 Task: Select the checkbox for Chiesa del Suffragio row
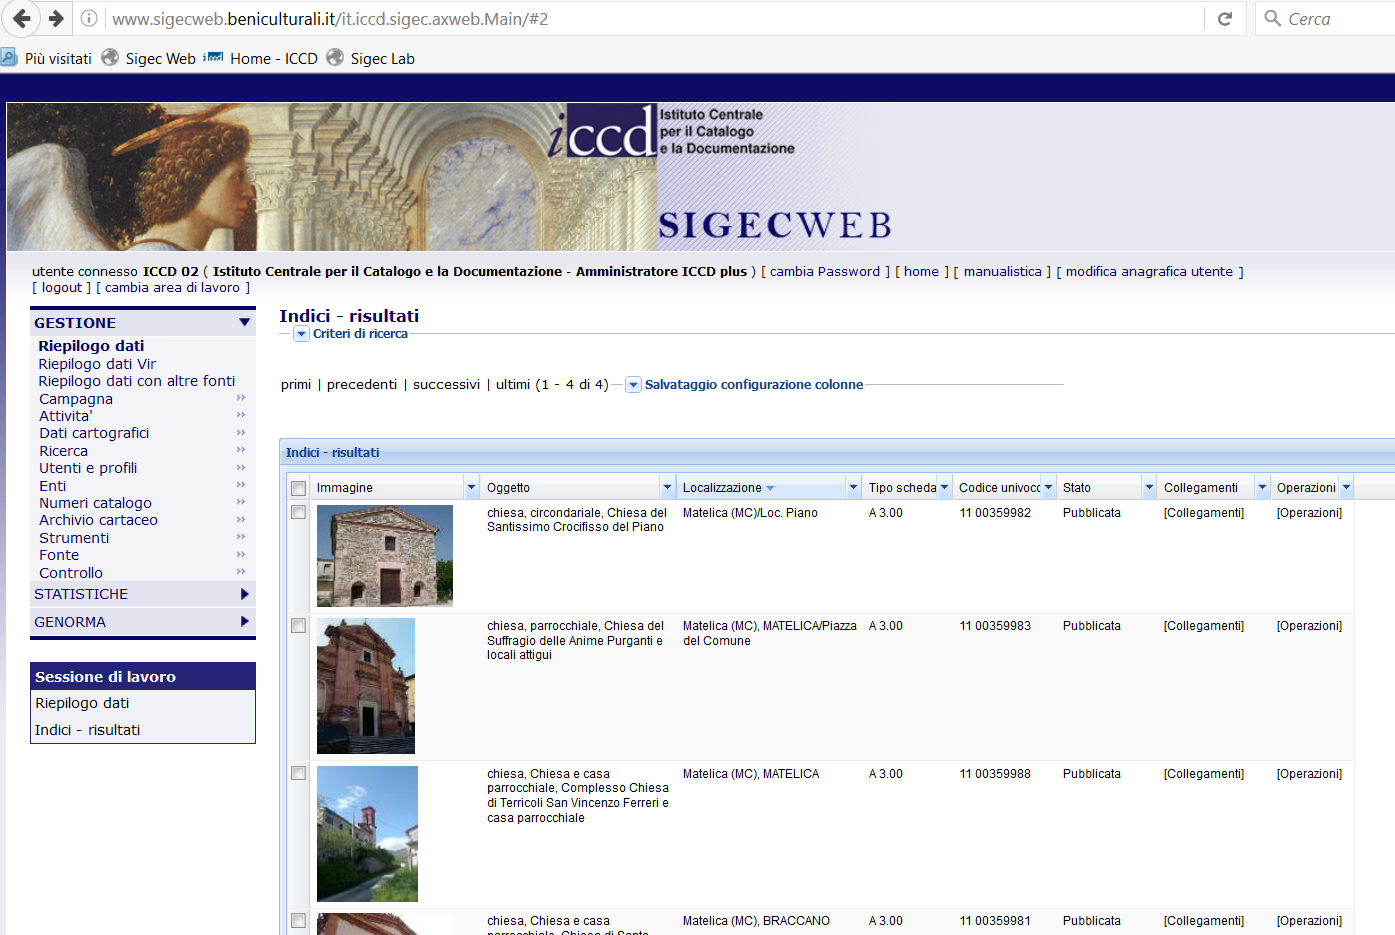point(298,626)
